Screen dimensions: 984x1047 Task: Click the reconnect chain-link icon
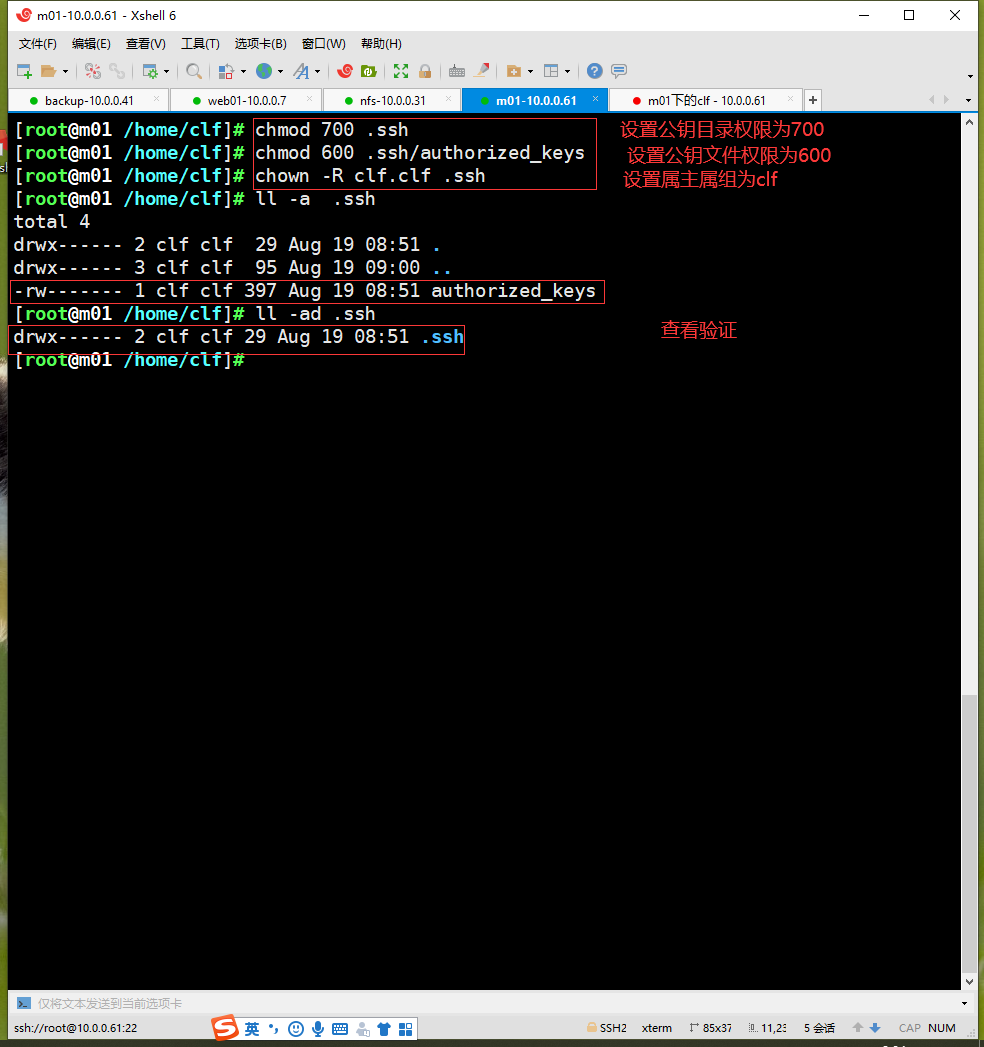[117, 71]
